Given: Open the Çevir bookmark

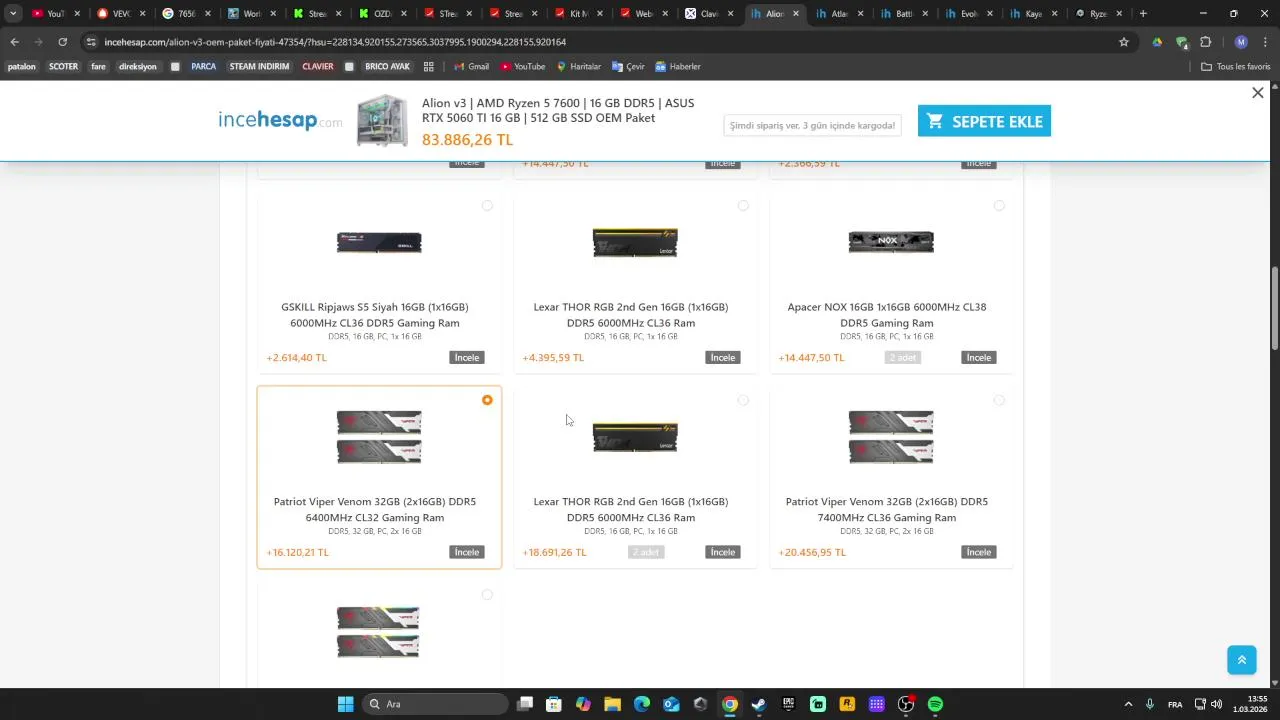Looking at the screenshot, I should coord(628,67).
